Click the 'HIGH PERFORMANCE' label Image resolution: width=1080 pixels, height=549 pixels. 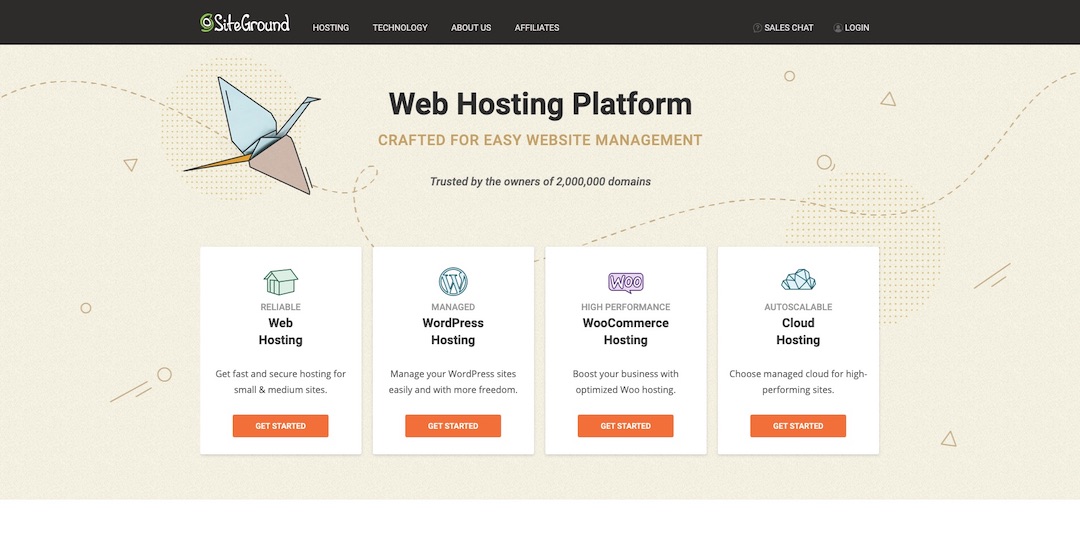tap(625, 307)
